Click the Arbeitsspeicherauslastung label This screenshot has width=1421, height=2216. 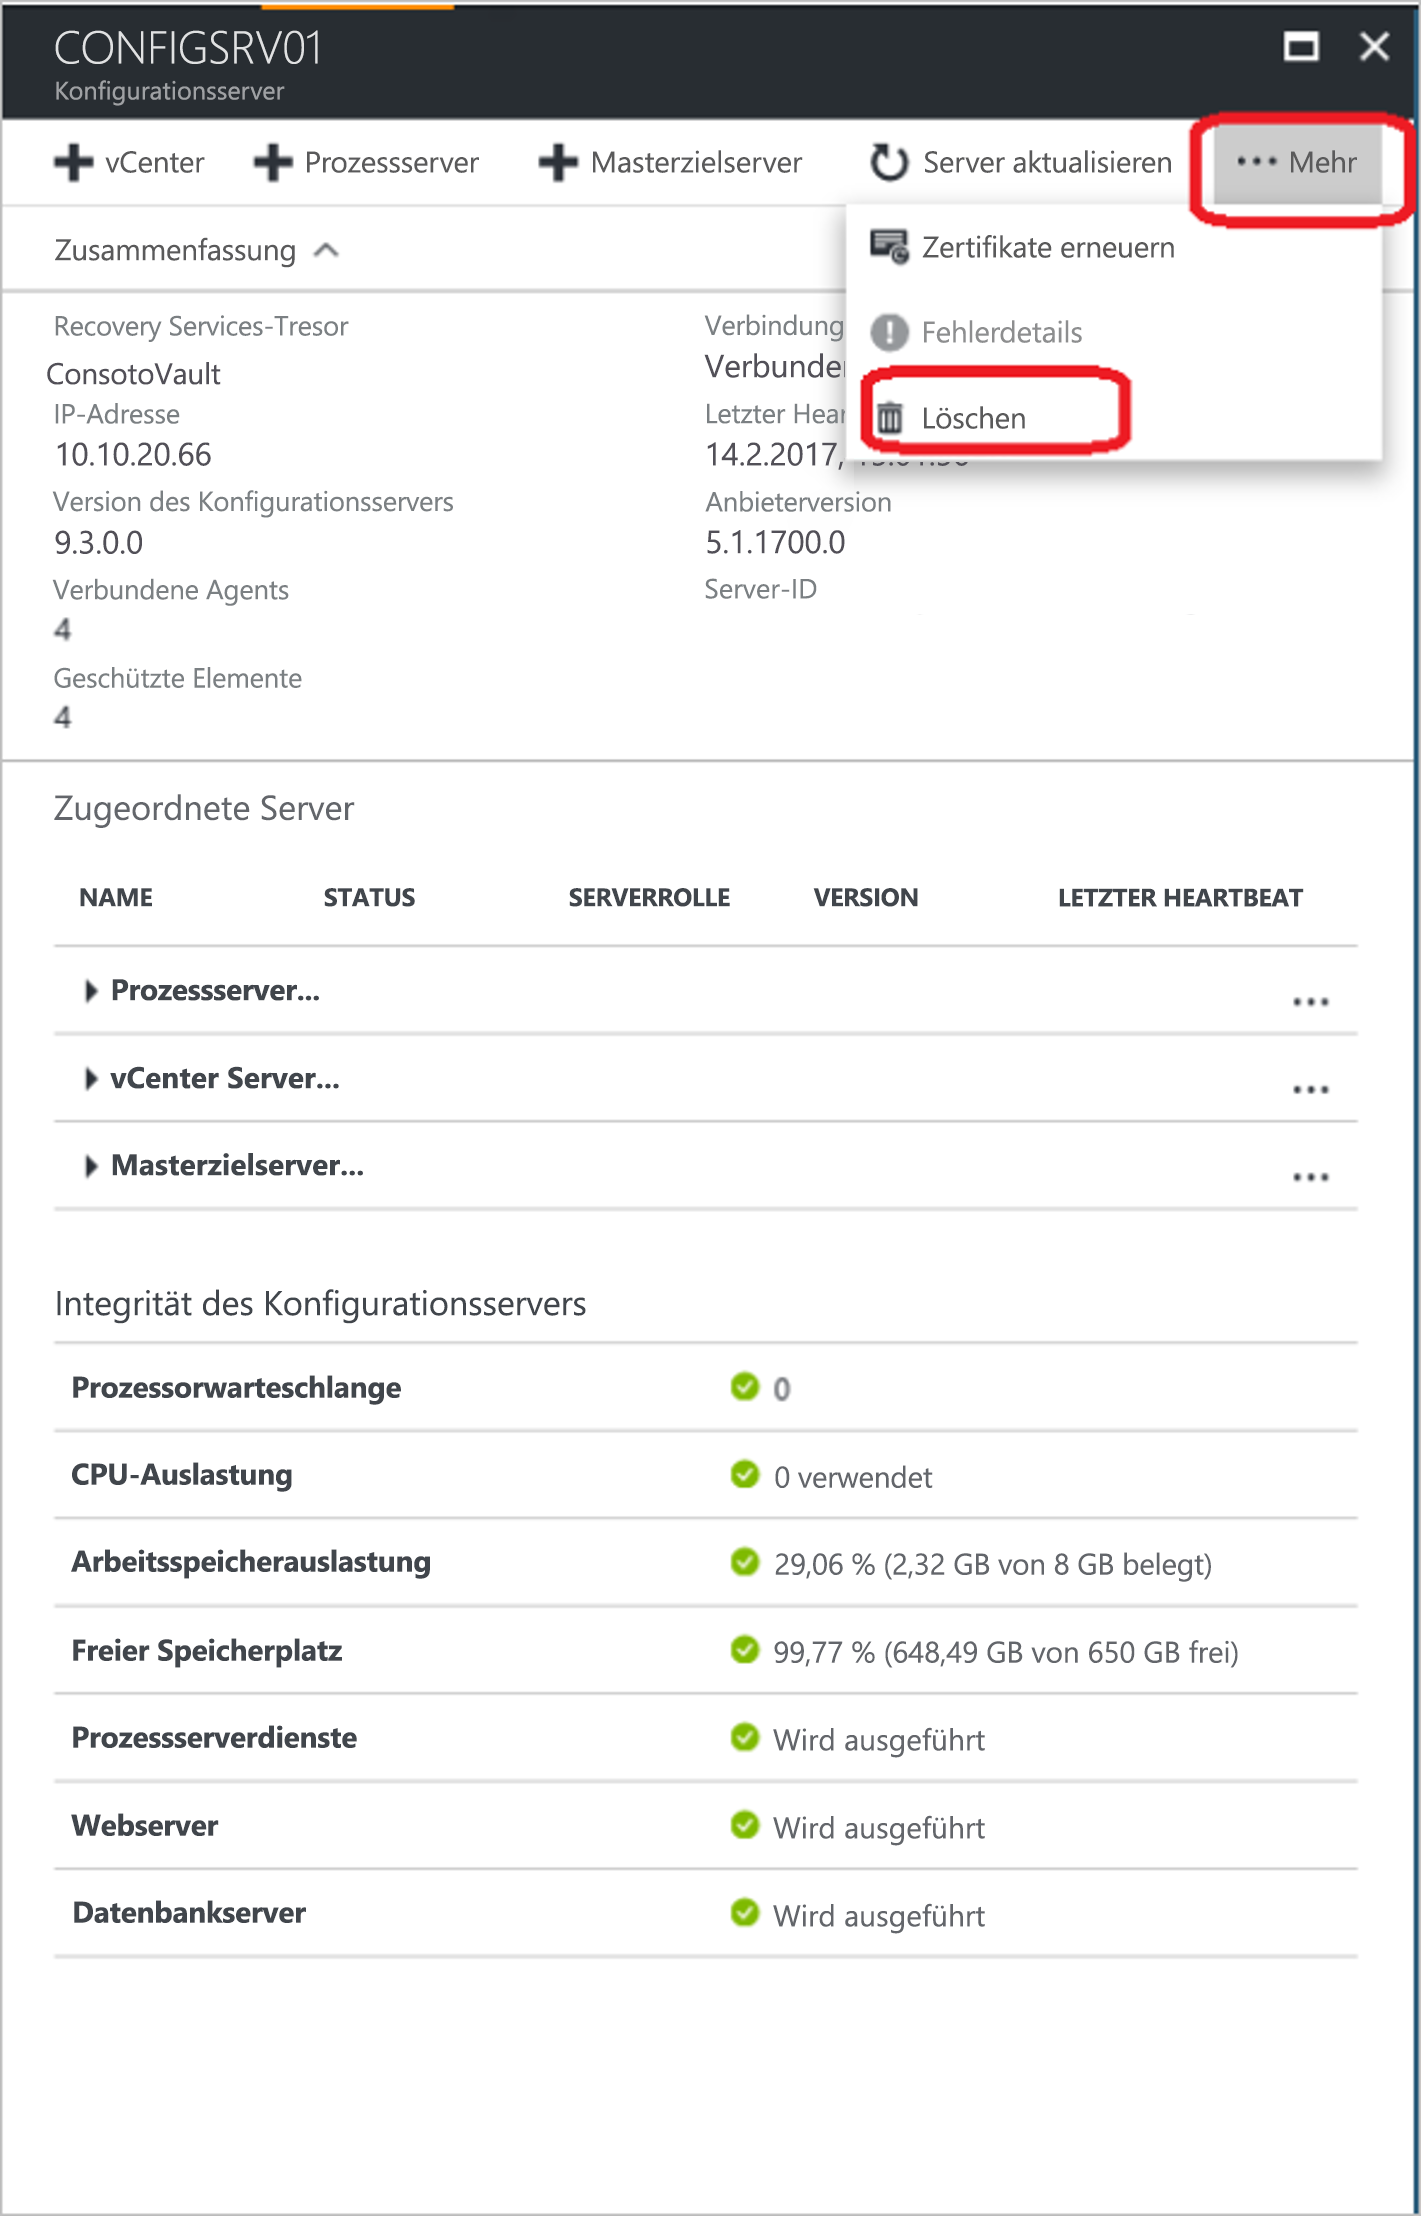coord(251,1563)
